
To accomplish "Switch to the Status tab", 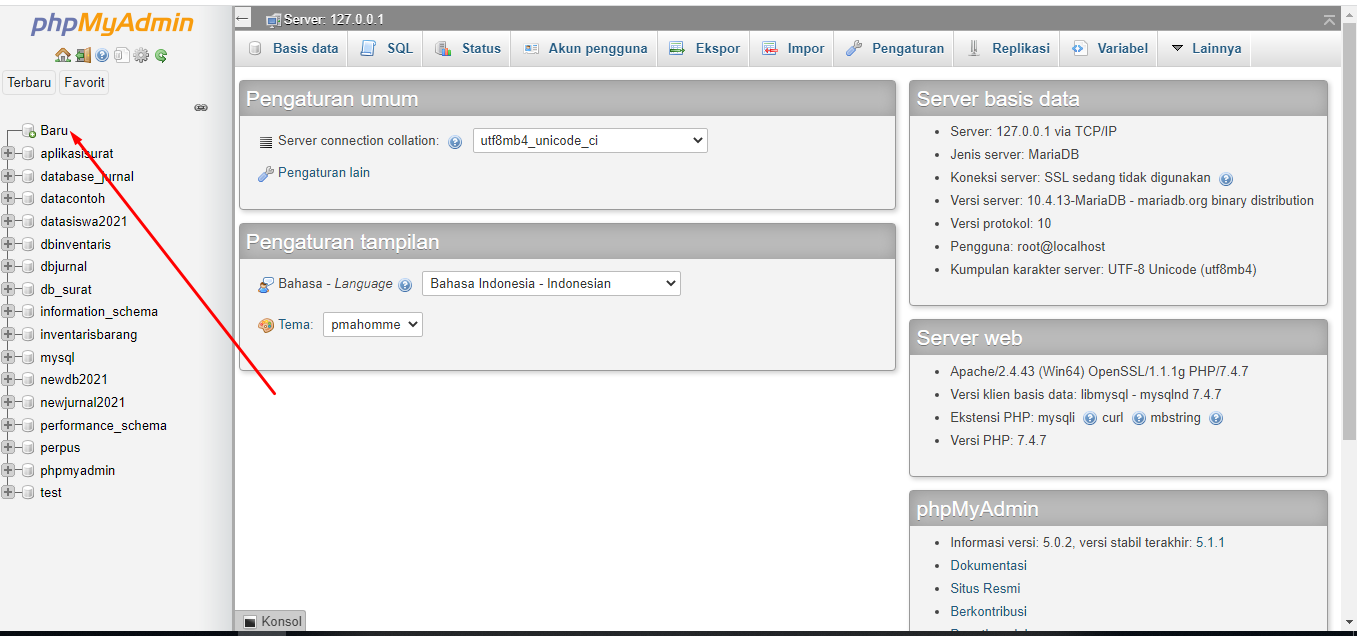I will [x=467, y=48].
